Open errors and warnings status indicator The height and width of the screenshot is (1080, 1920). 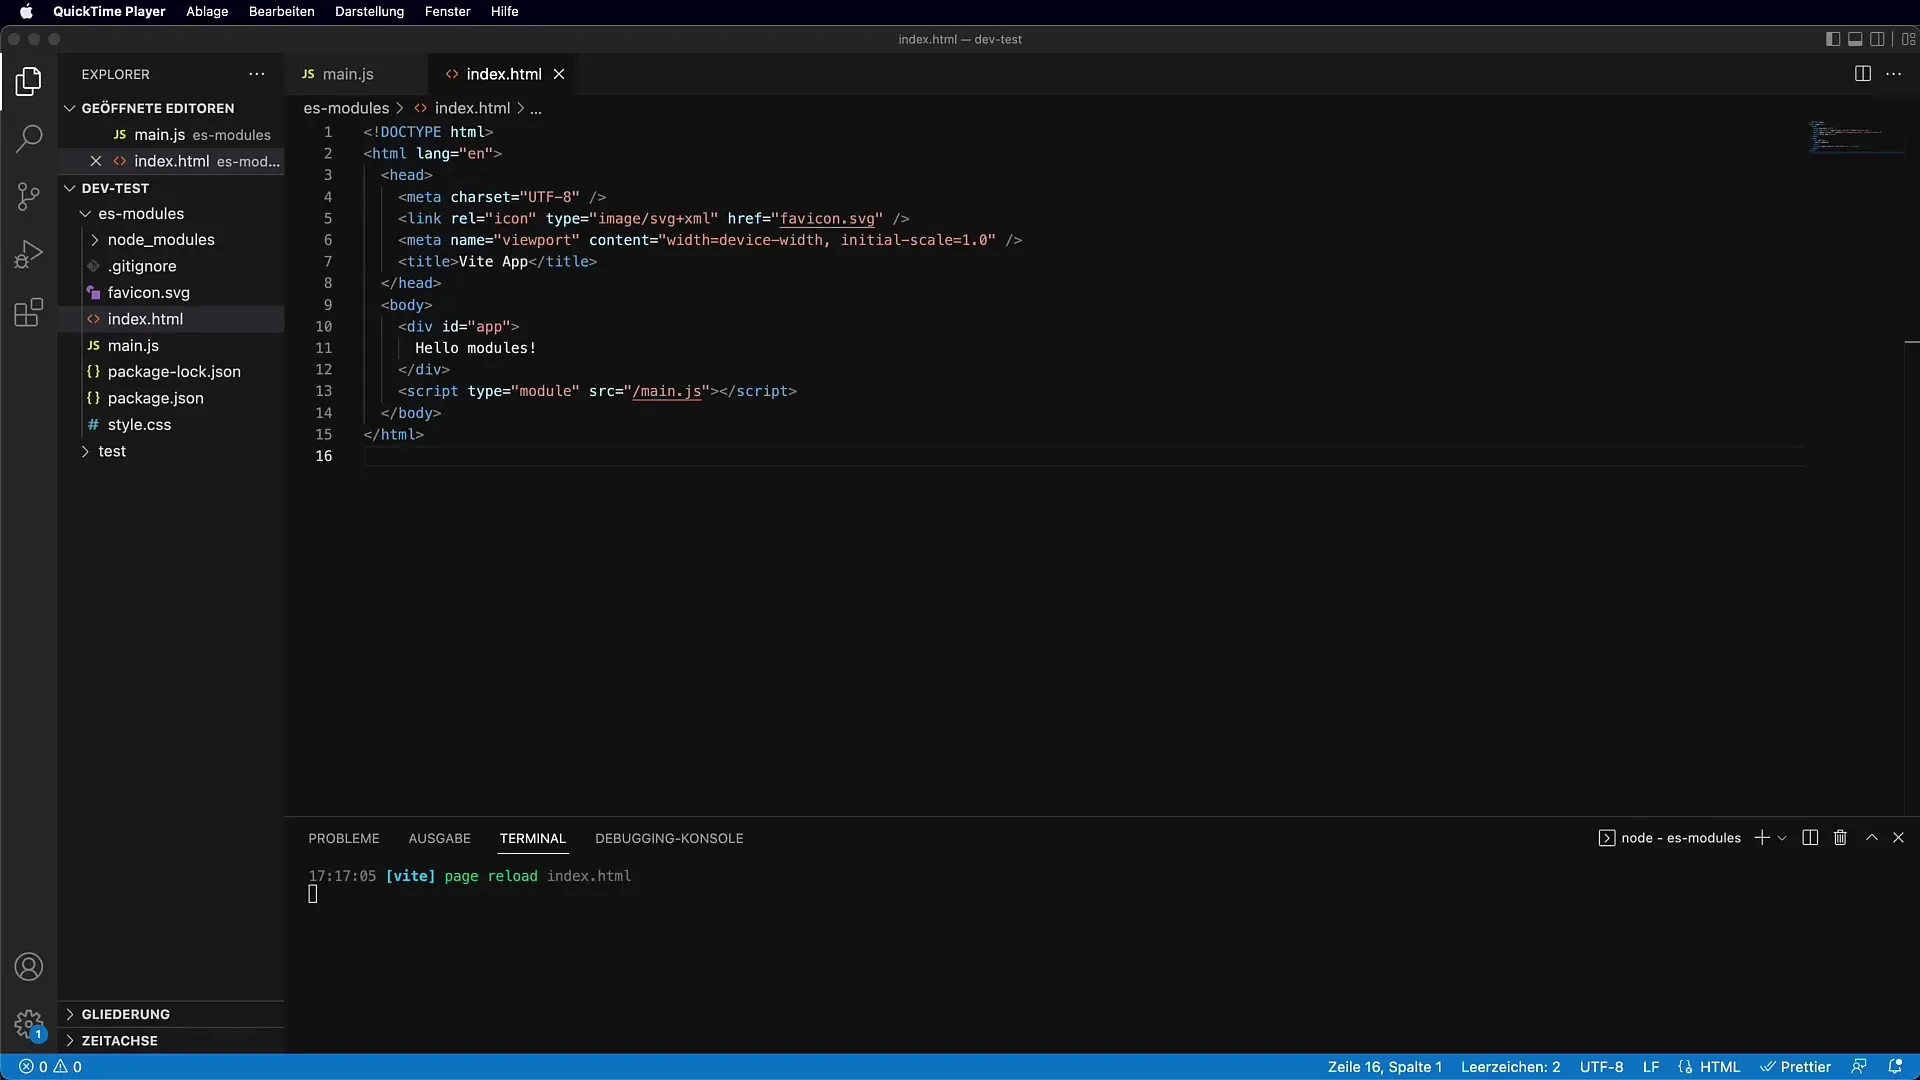(50, 1067)
